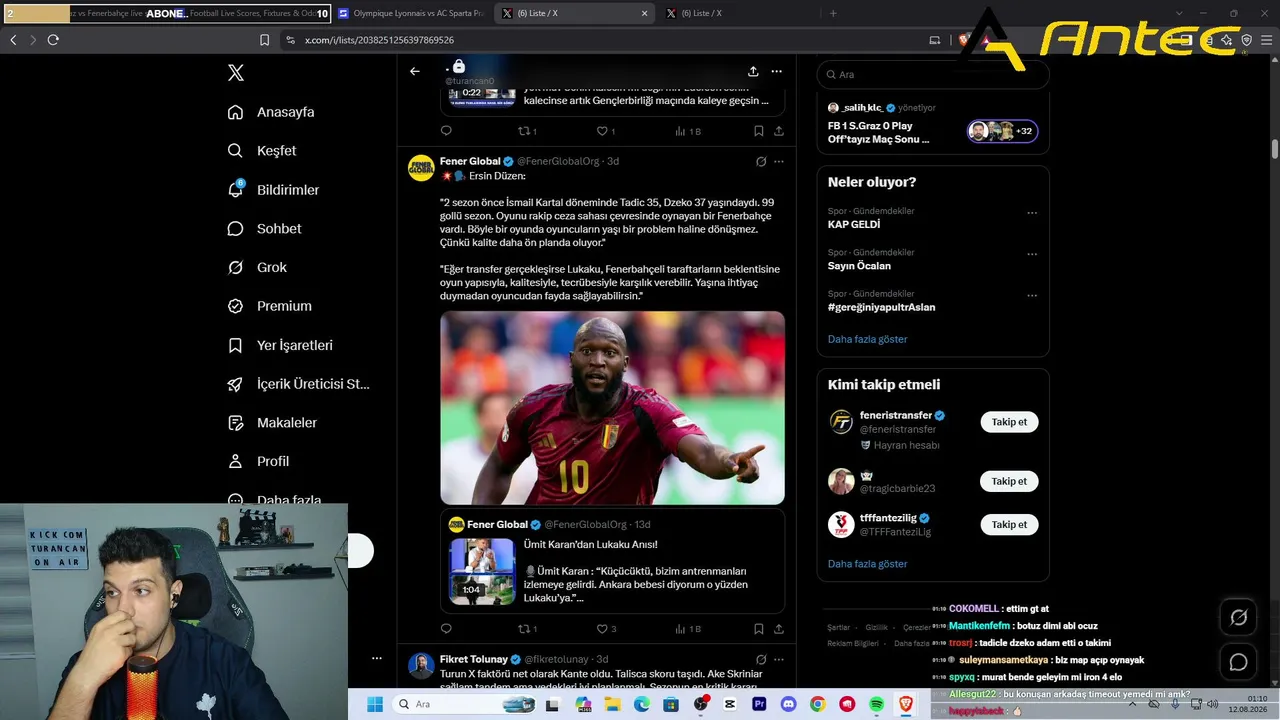Click the X logo in the sidebar

pyautogui.click(x=236, y=73)
